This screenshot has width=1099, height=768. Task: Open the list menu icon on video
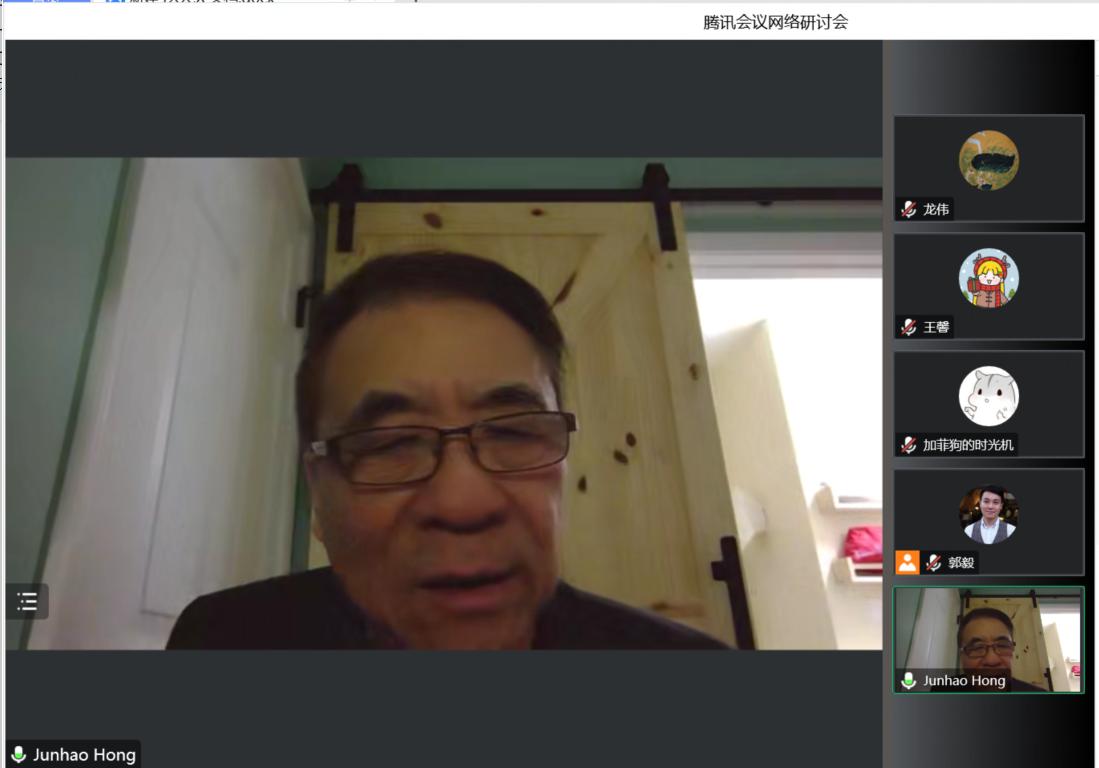[27, 601]
